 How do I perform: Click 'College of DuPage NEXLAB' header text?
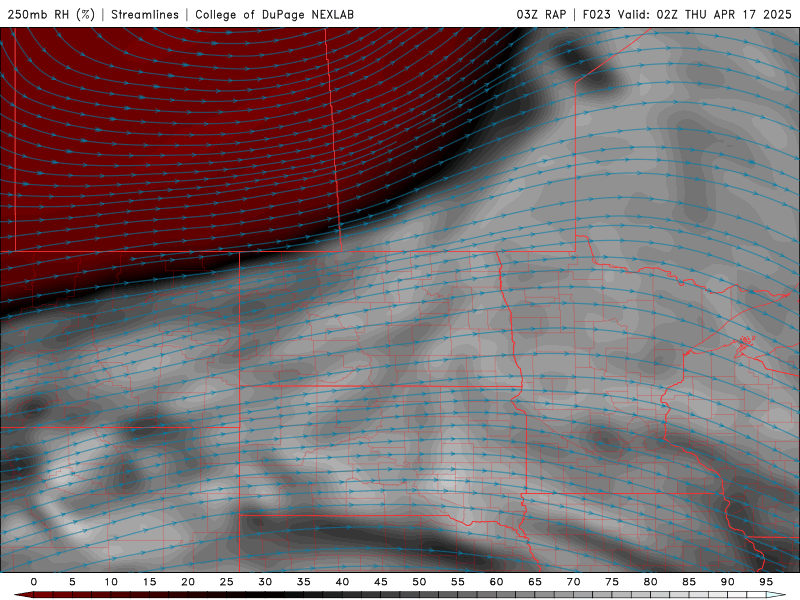(274, 14)
